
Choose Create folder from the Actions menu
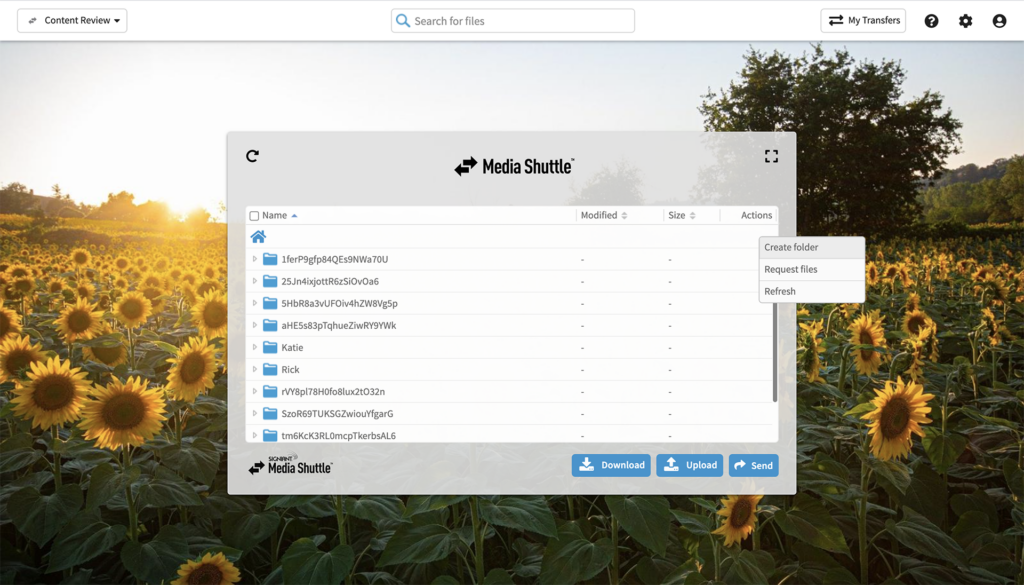tap(791, 247)
